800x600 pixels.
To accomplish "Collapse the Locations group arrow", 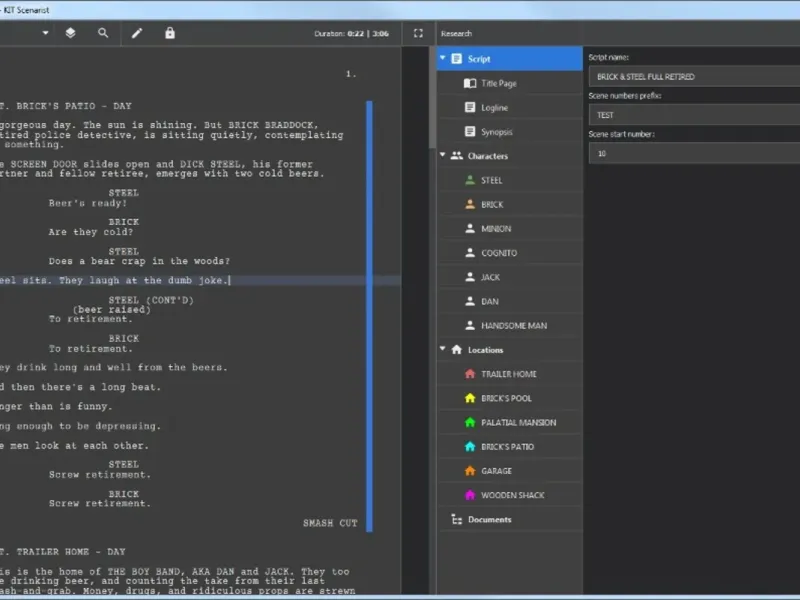I will (442, 349).
